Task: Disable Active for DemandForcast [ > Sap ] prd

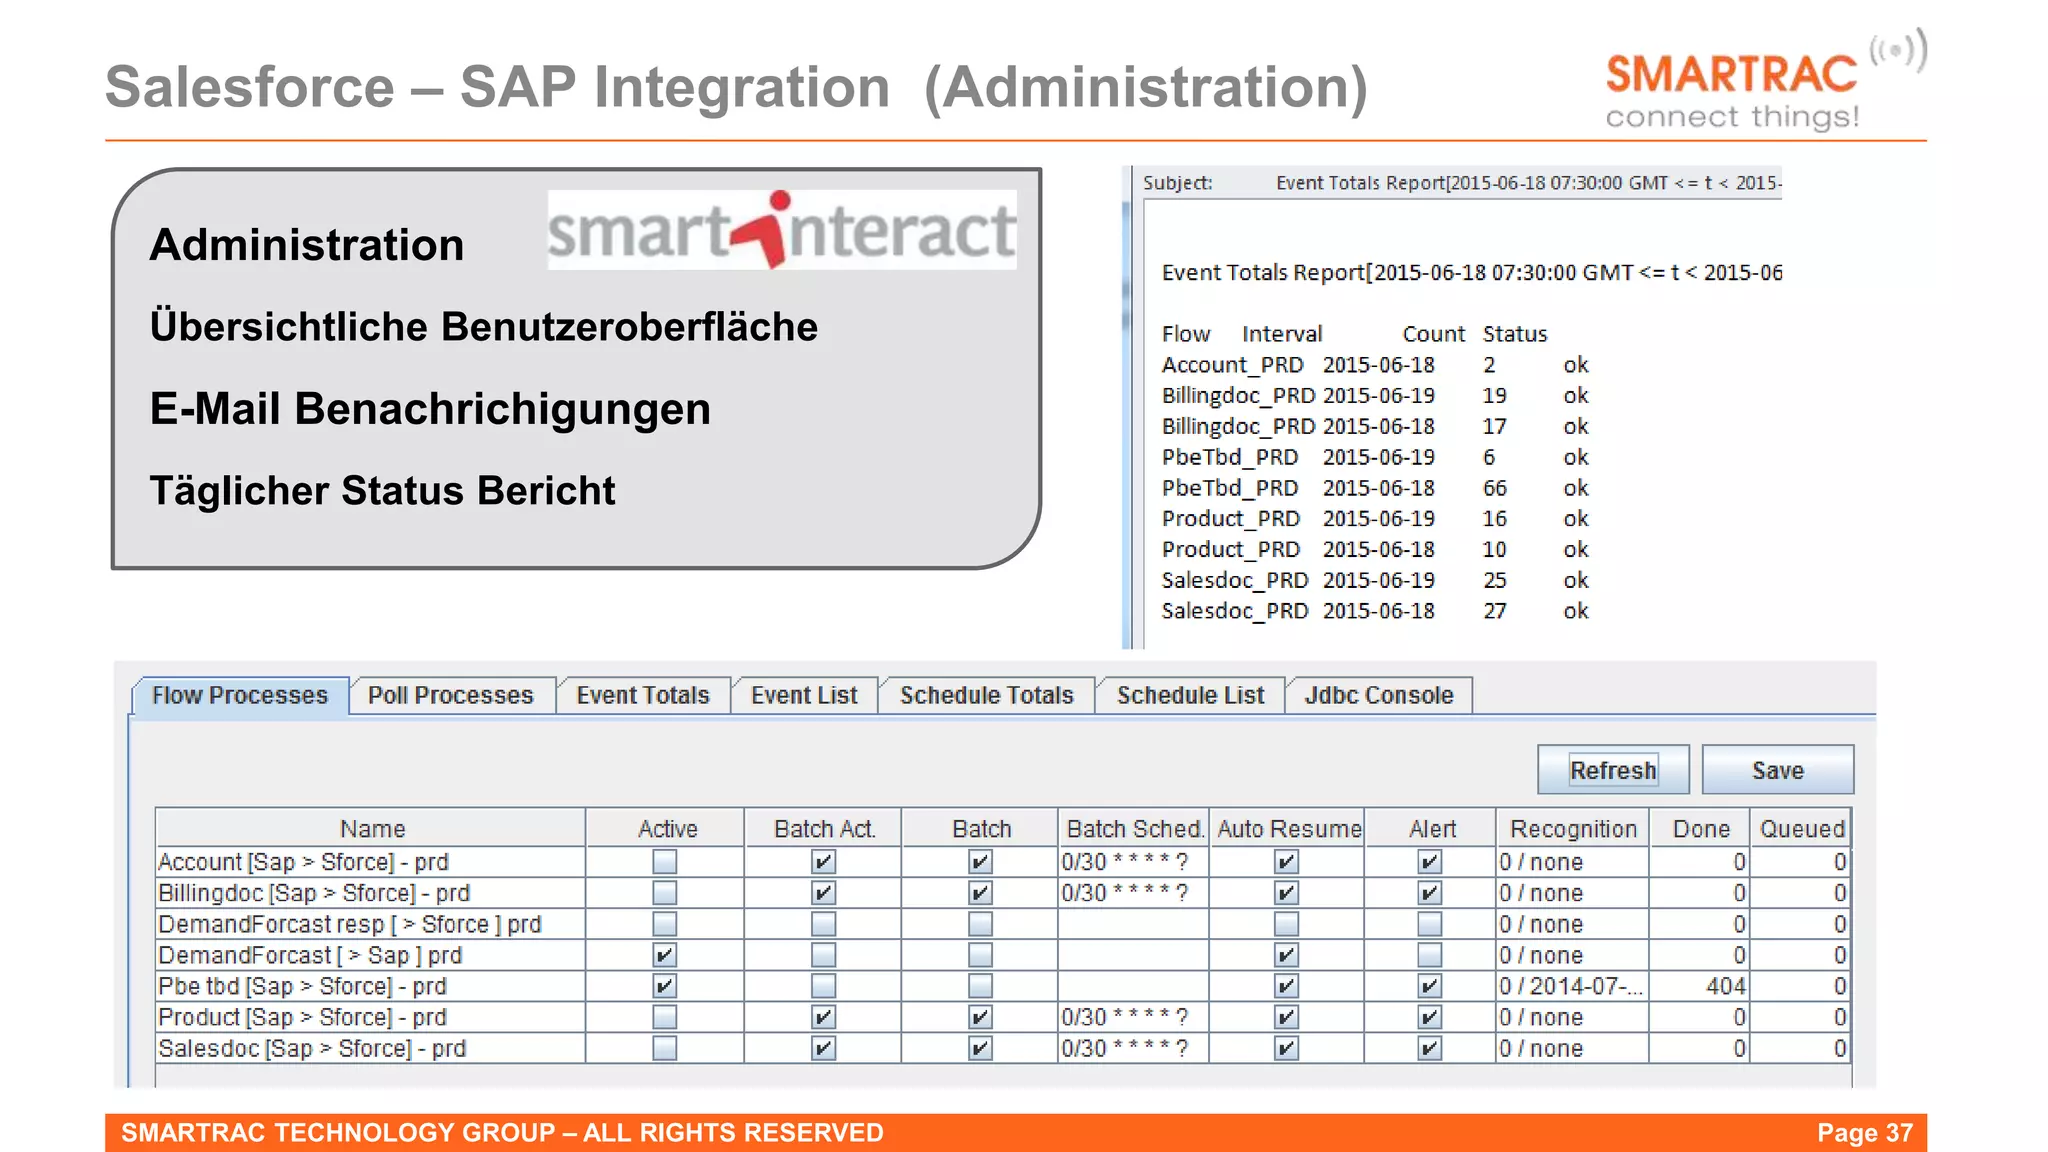Action: (664, 955)
